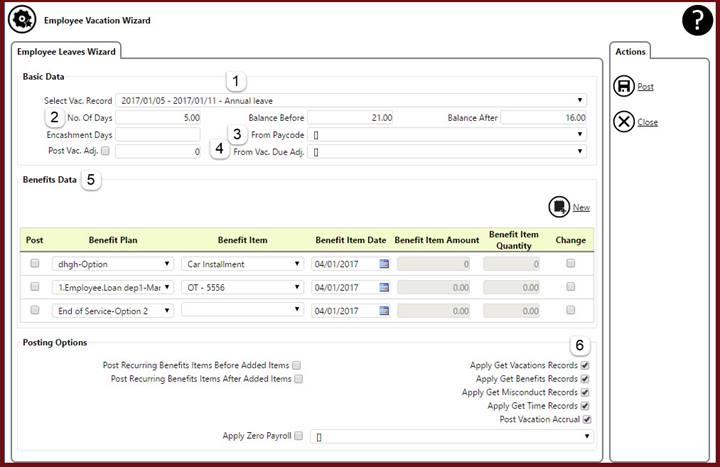Click the Post save icon
The height and width of the screenshot is (467, 720).
coord(623,87)
